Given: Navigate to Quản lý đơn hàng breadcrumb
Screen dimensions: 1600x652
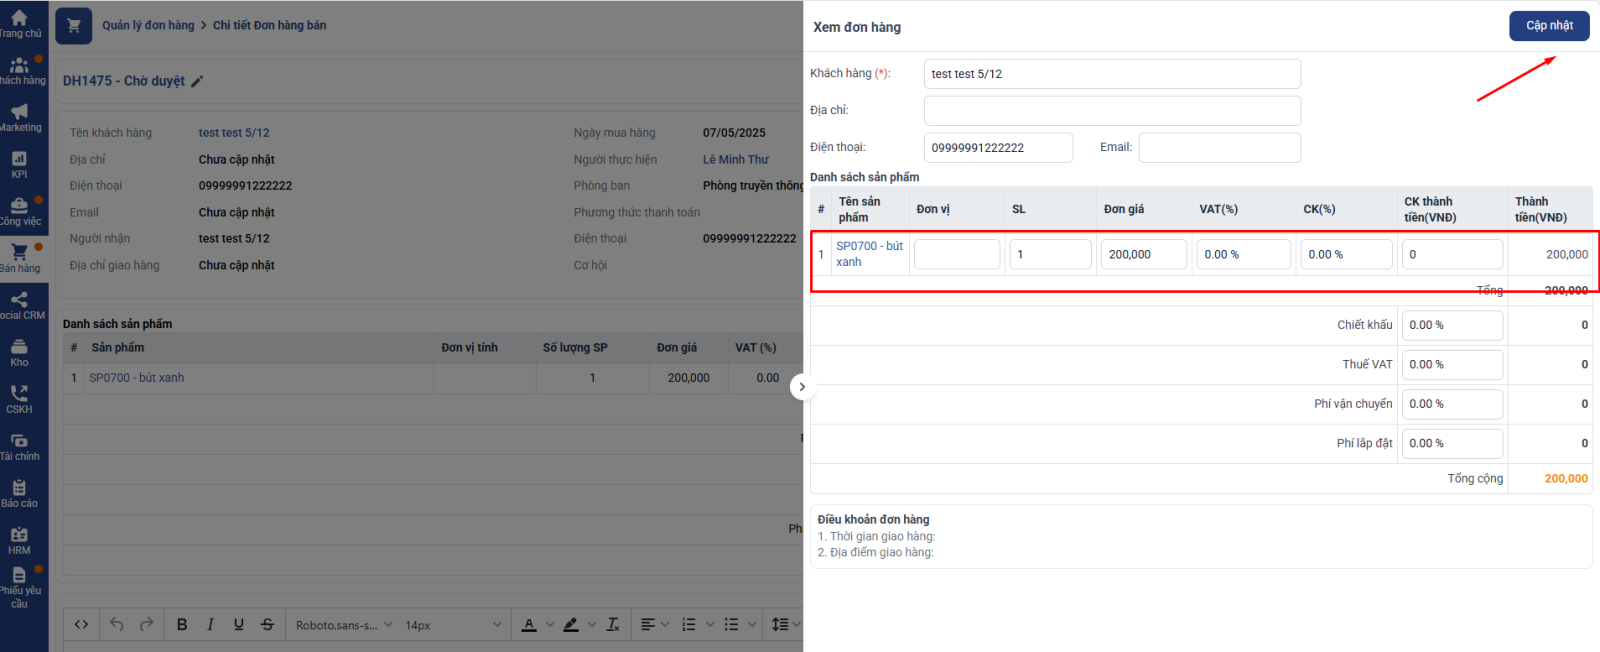Looking at the screenshot, I should [x=148, y=26].
